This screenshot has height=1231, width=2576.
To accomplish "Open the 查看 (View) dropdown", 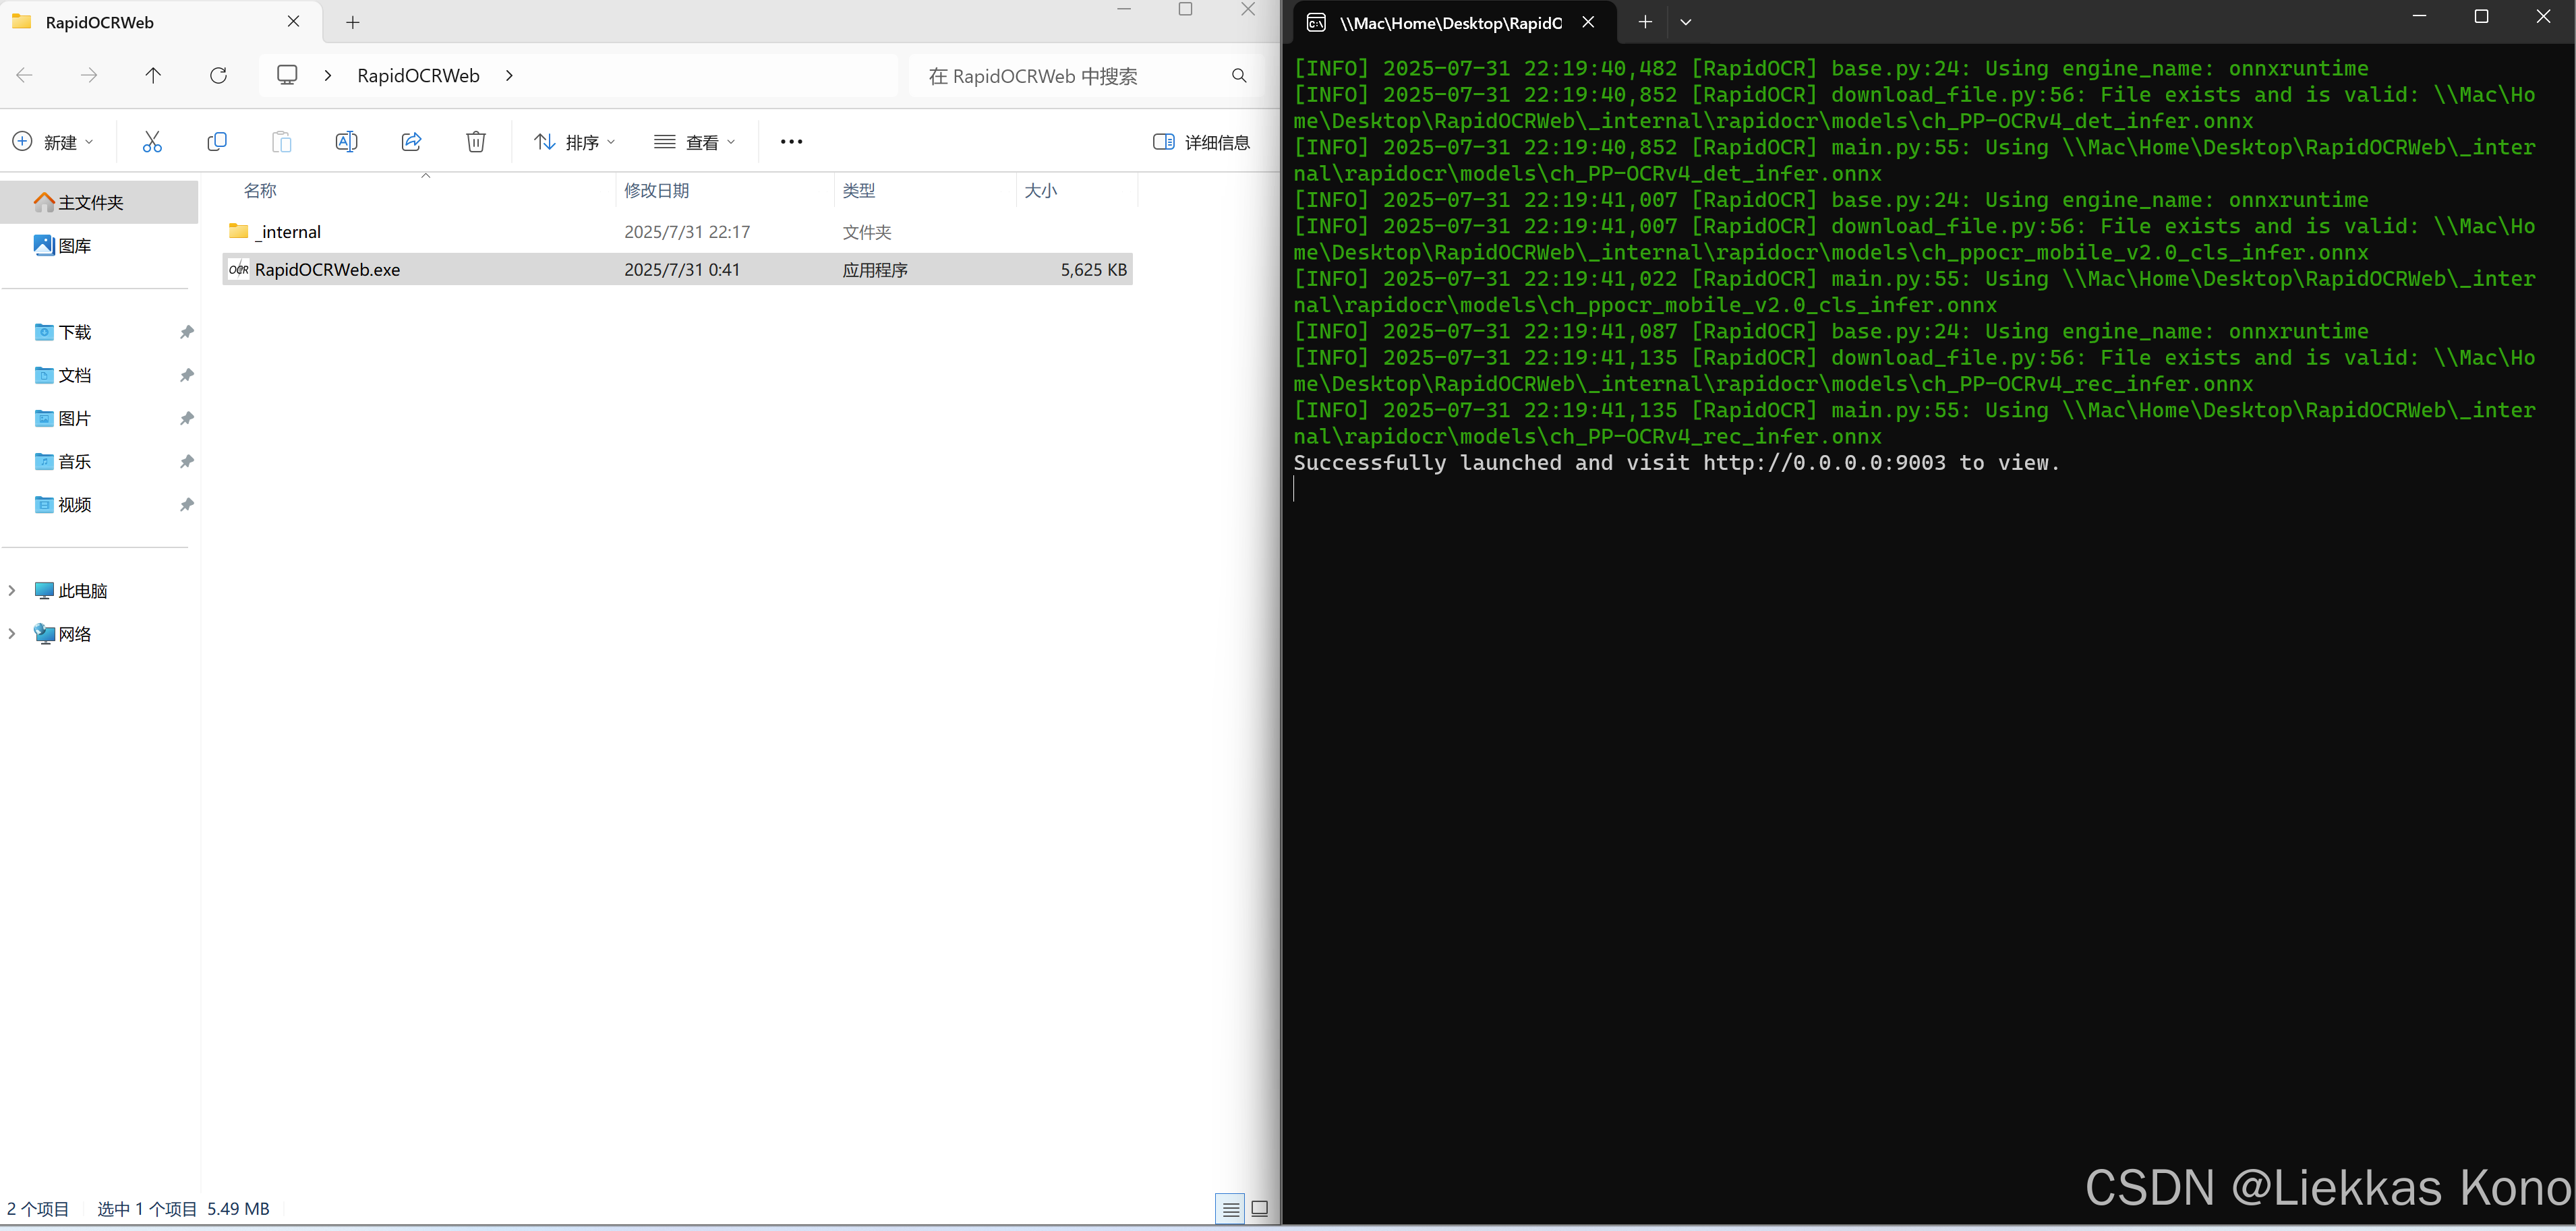I will 695,142.
